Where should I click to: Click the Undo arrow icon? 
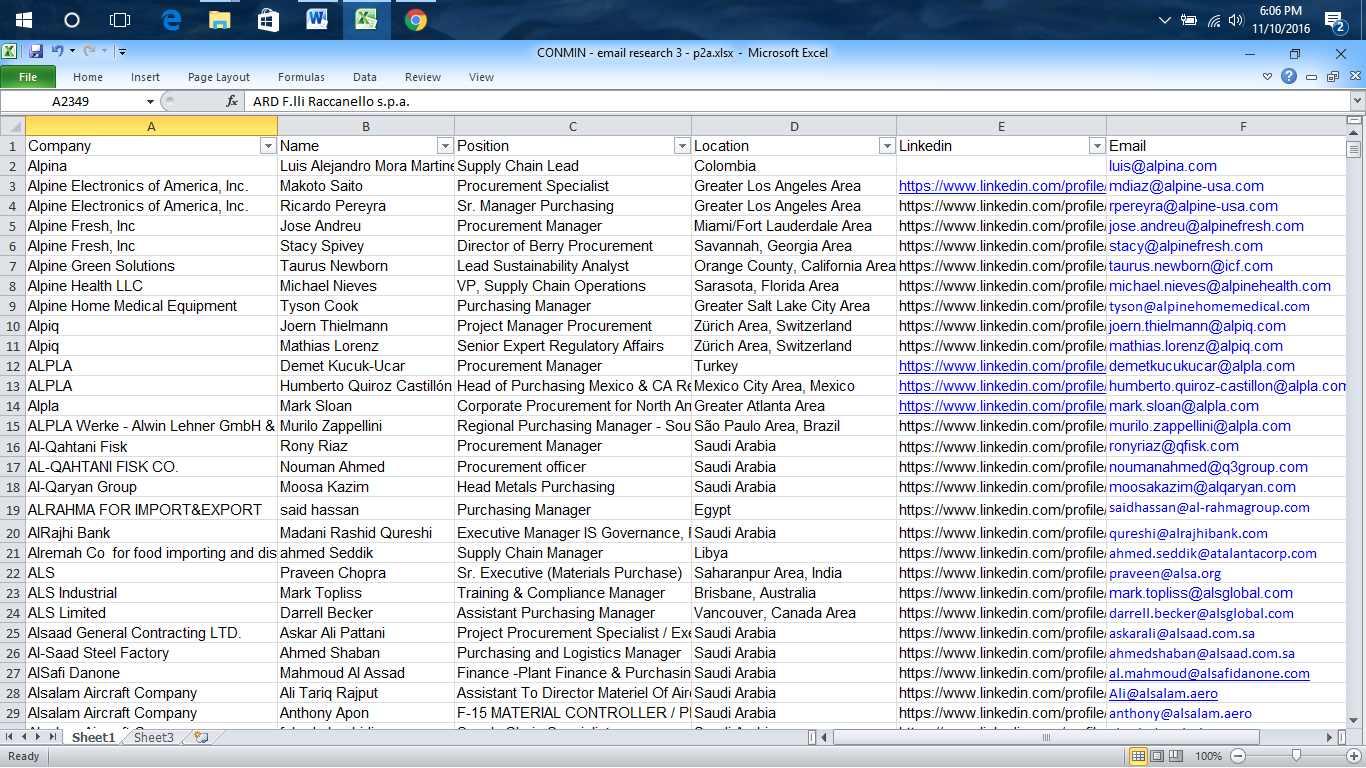coord(57,52)
